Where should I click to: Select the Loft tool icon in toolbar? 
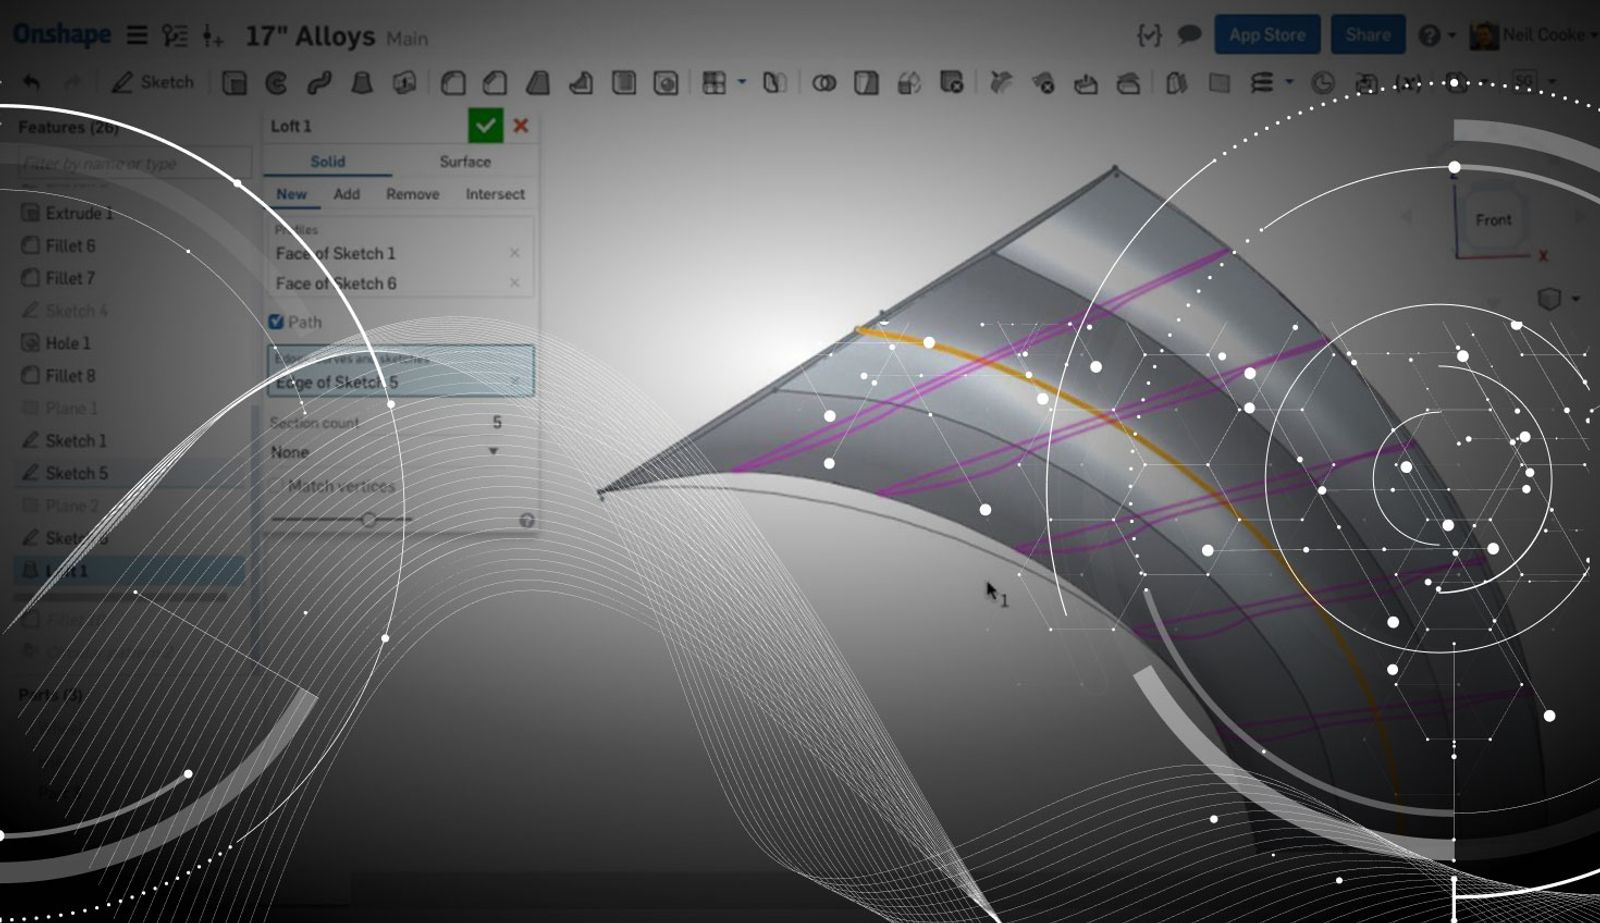pyautogui.click(x=362, y=83)
